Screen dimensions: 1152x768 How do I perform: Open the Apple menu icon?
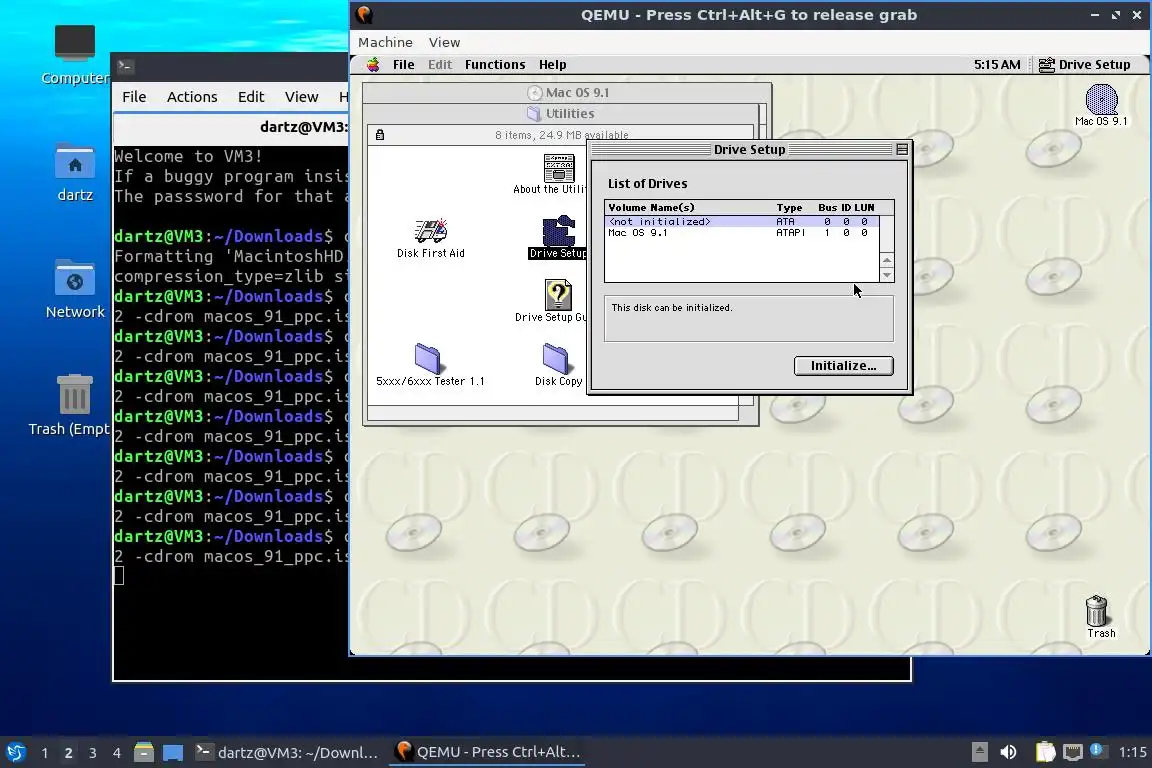pos(373,65)
